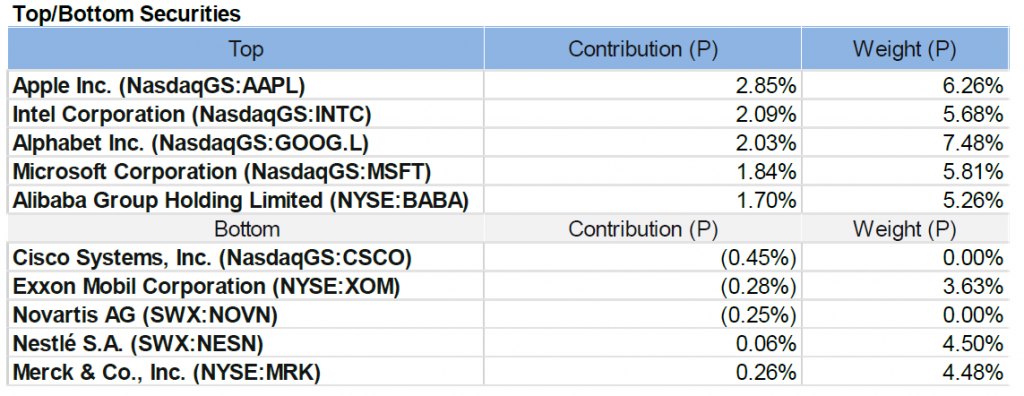Click the Top column header

246,49
